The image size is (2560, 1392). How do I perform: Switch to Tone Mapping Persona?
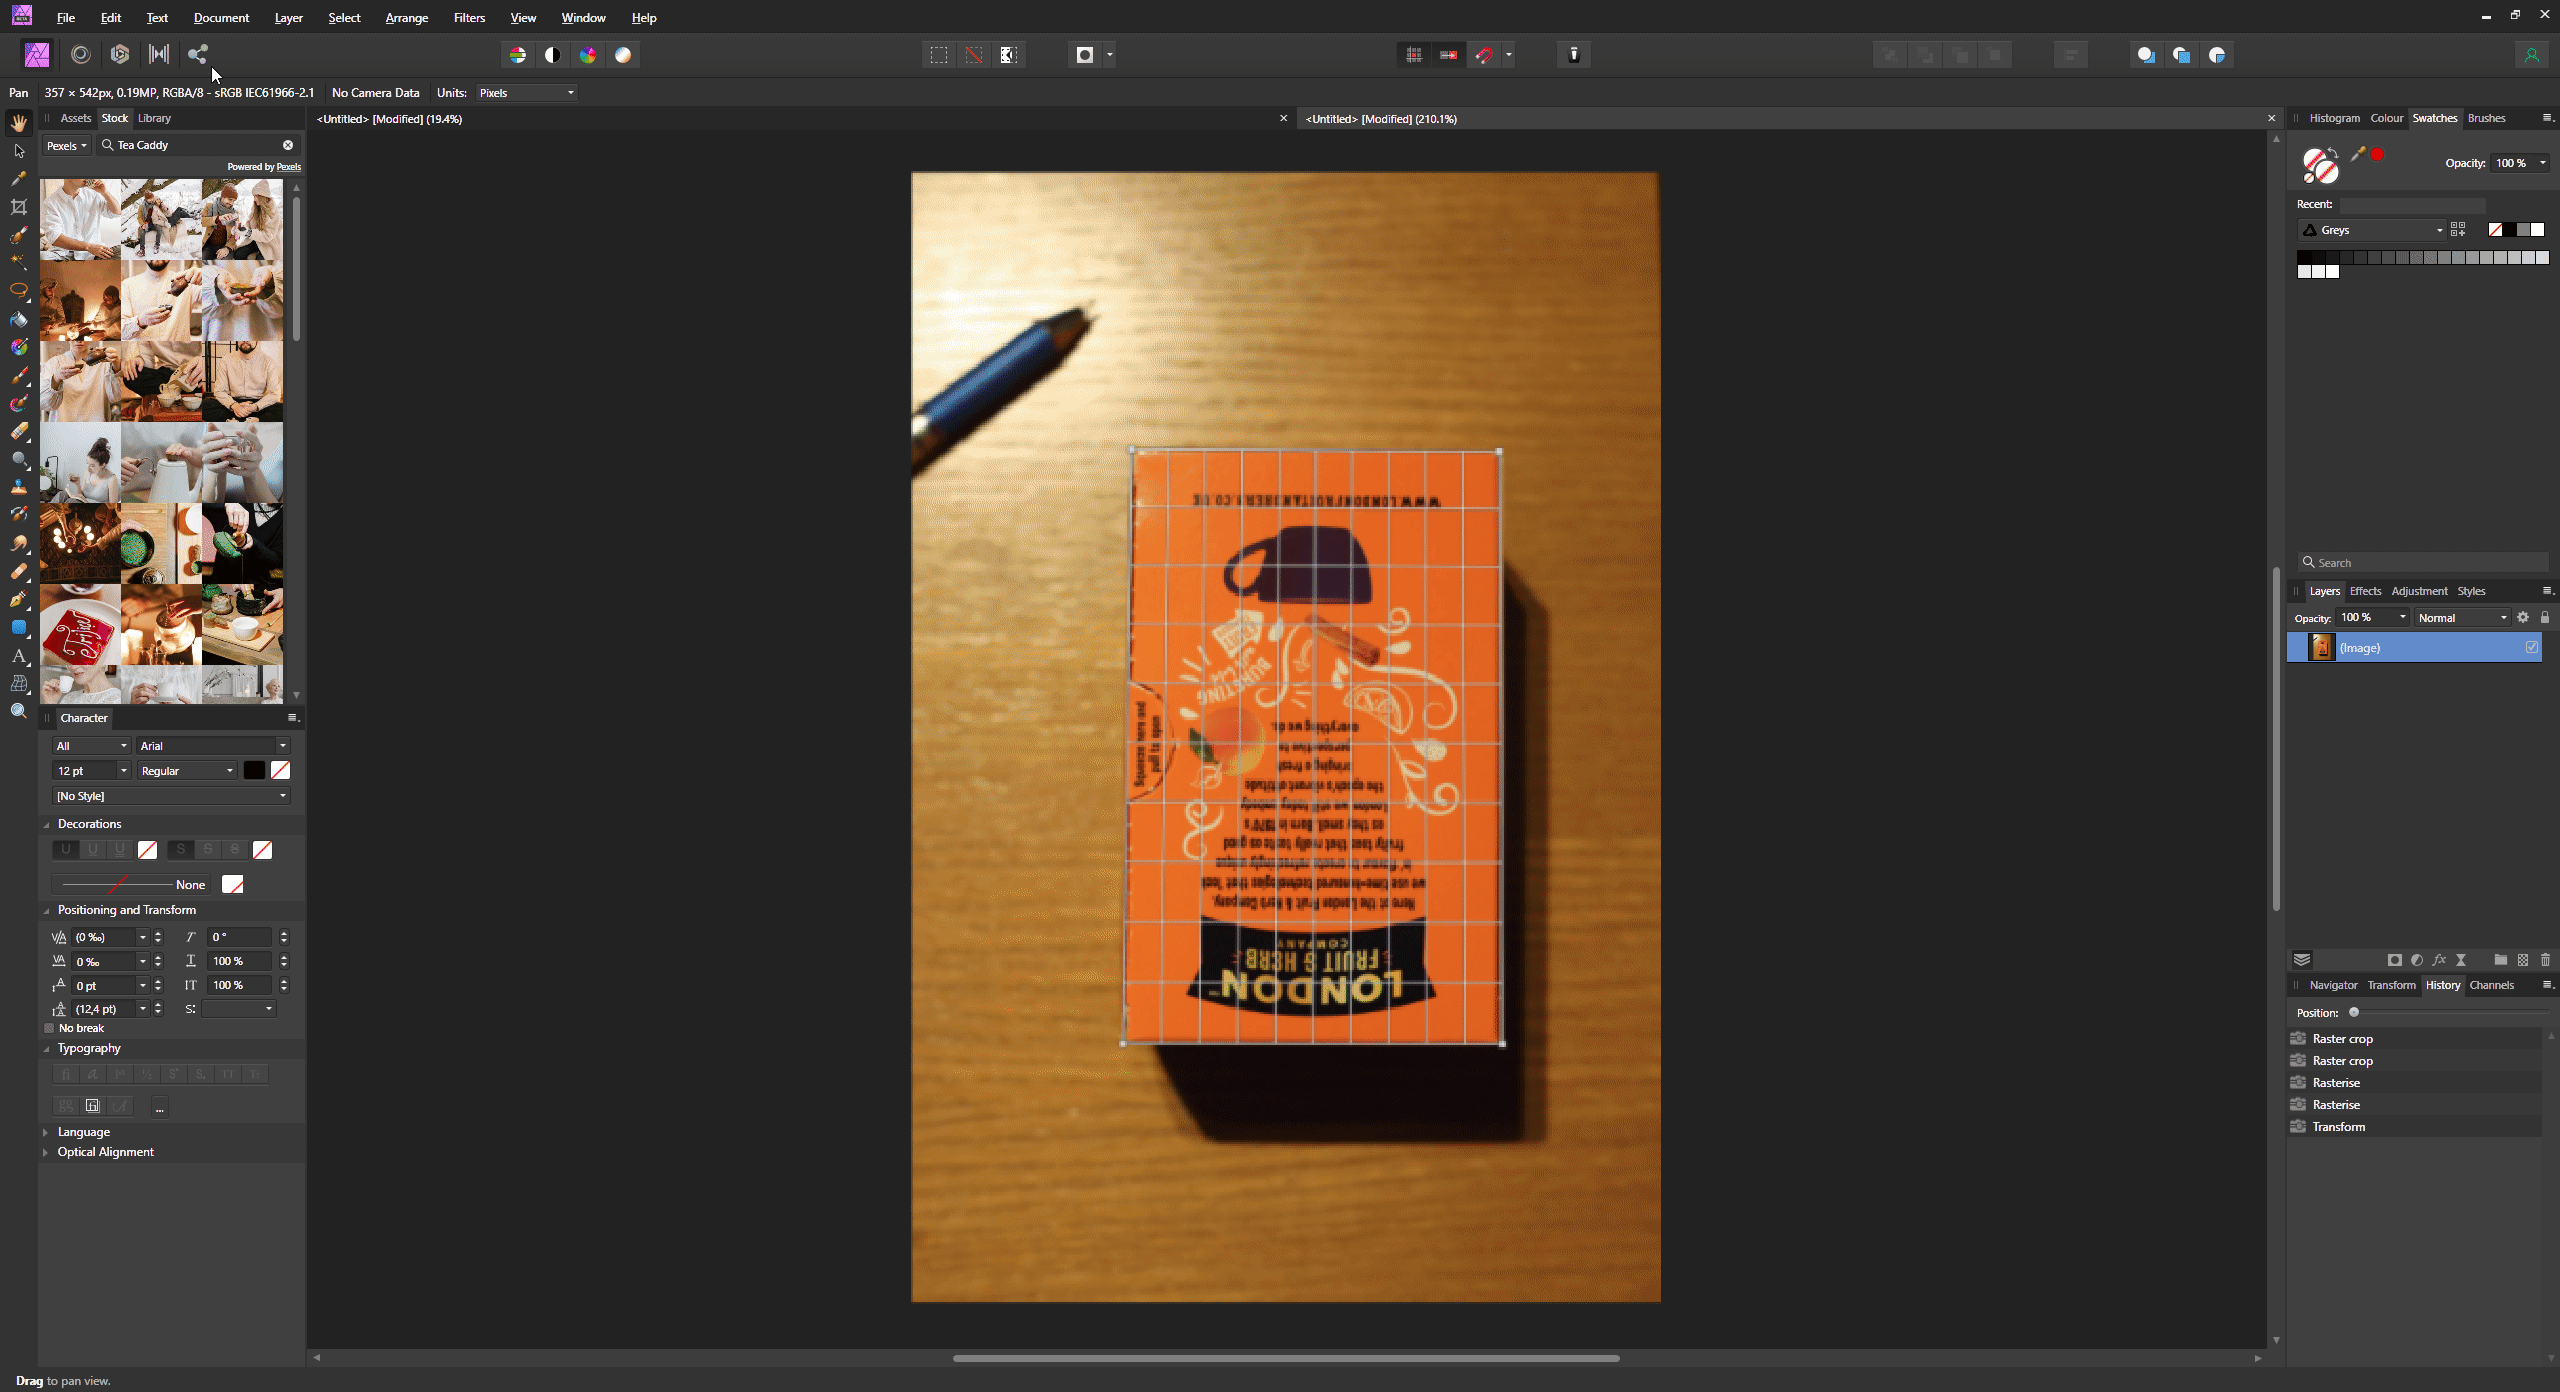159,54
